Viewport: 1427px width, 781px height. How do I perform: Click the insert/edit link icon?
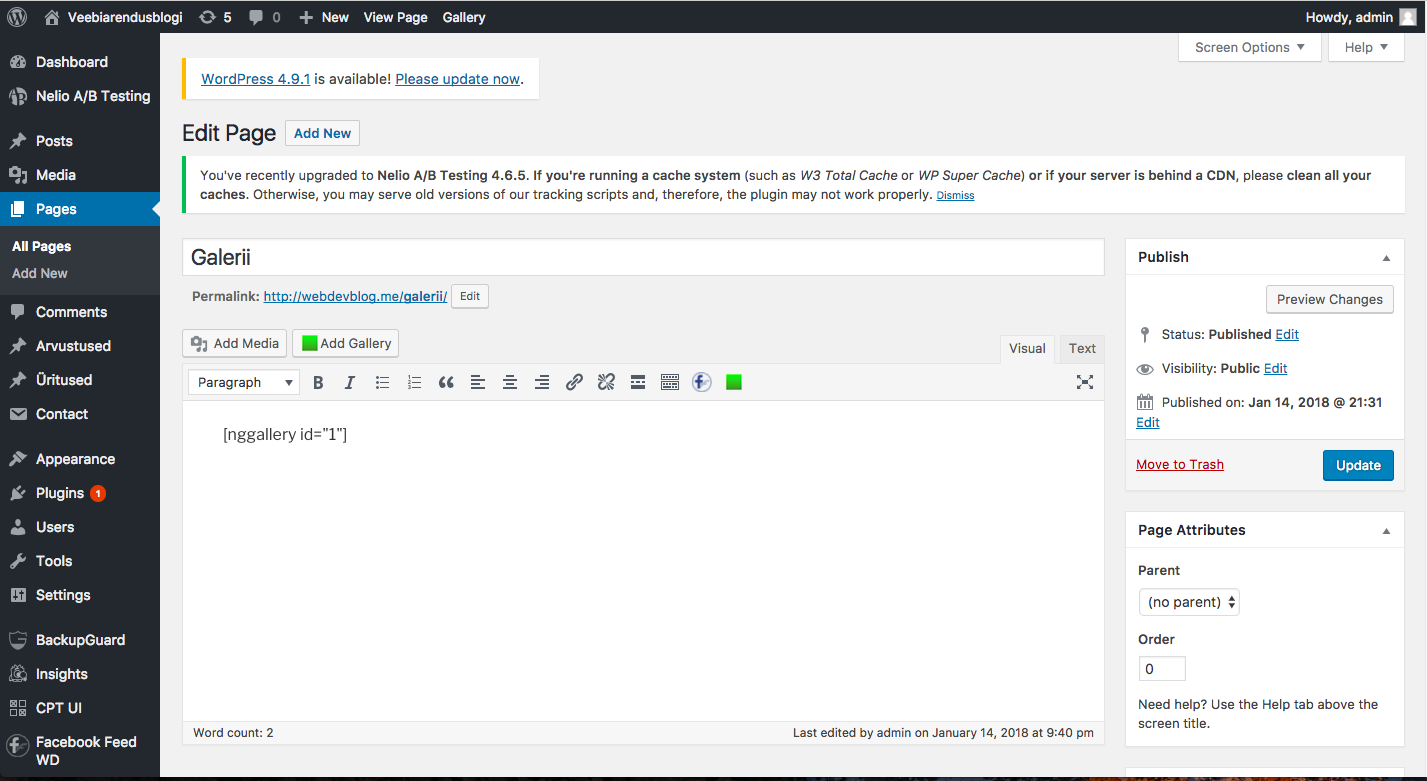tap(574, 382)
